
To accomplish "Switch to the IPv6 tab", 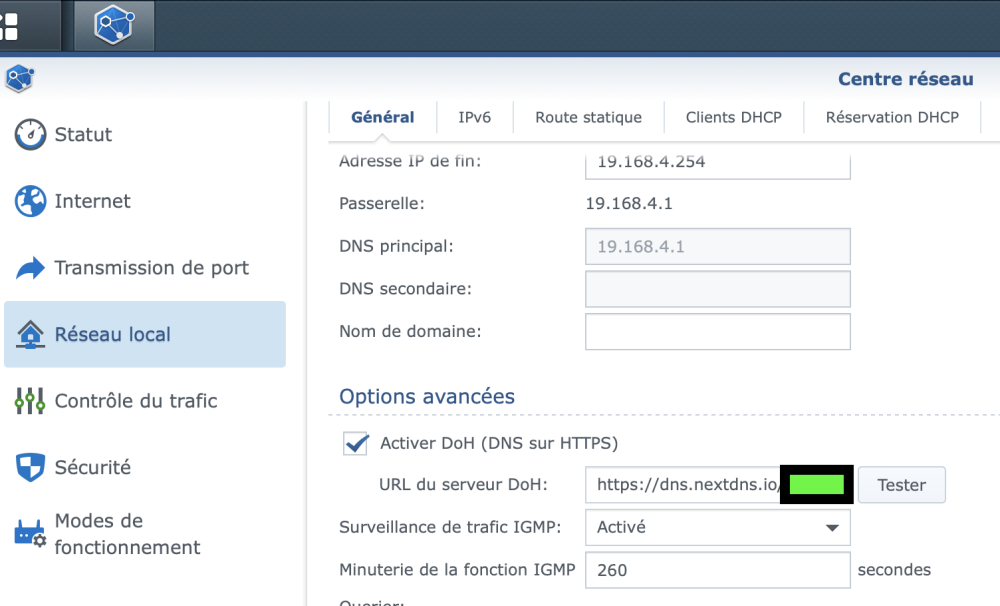I will pyautogui.click(x=474, y=117).
